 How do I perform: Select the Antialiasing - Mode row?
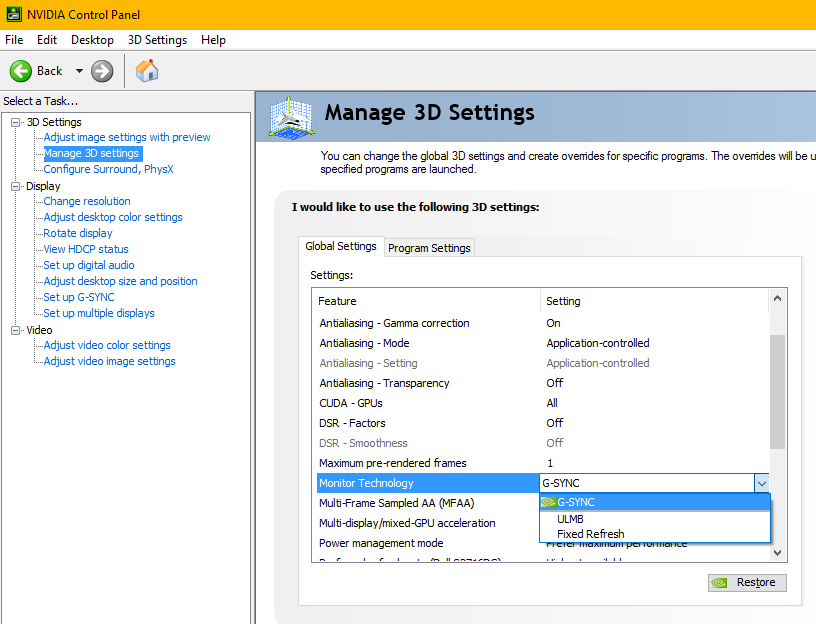pyautogui.click(x=543, y=343)
